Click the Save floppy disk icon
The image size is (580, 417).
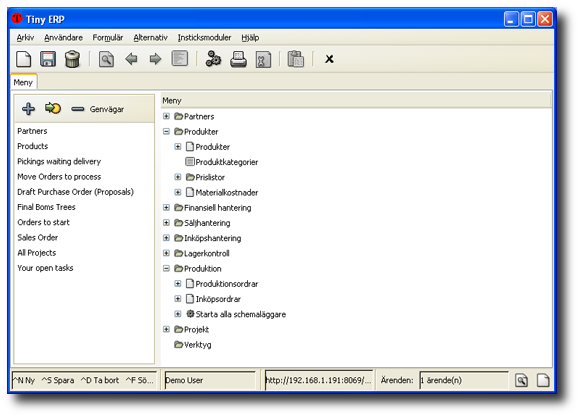click(x=48, y=59)
